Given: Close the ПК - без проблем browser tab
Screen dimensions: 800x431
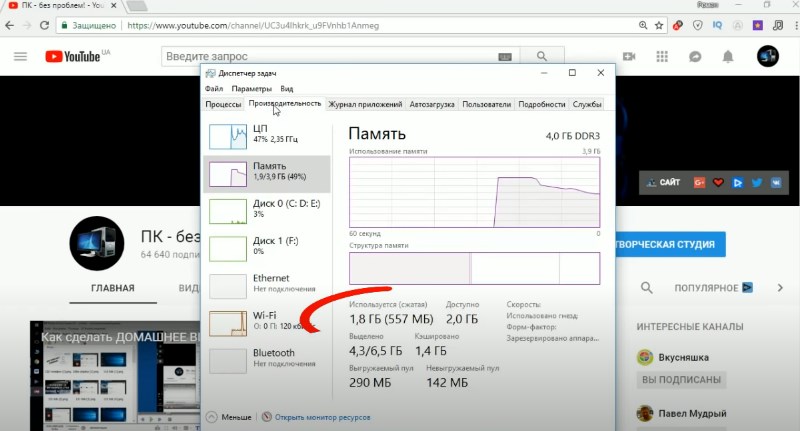Looking at the screenshot, I should click(x=113, y=6).
